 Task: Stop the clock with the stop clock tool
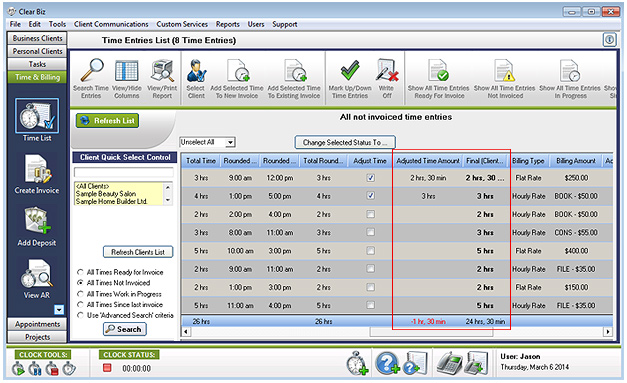pyautogui.click(x=52, y=369)
